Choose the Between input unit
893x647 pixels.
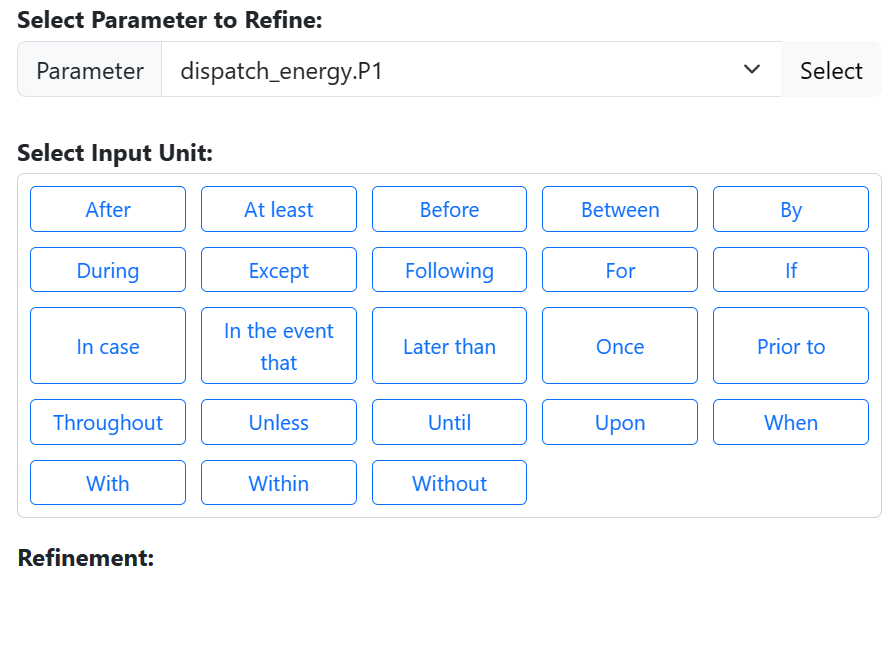point(620,209)
